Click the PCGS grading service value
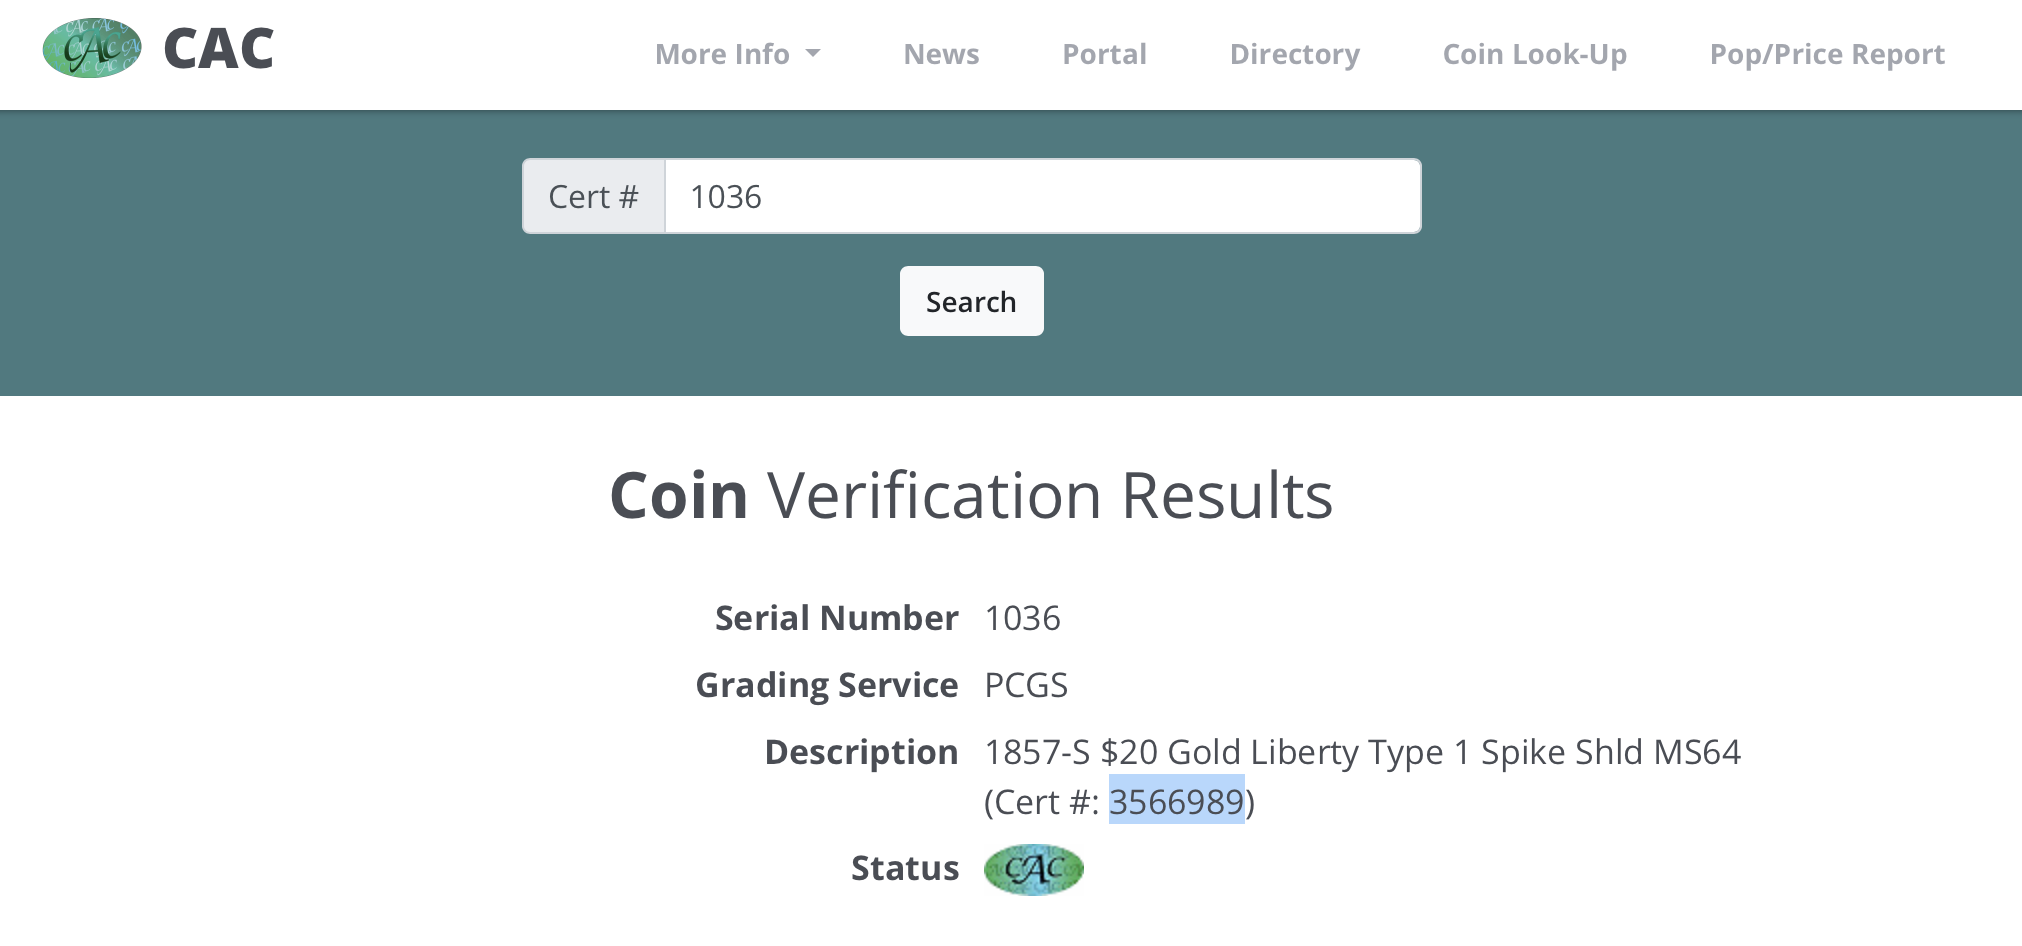 [1026, 685]
